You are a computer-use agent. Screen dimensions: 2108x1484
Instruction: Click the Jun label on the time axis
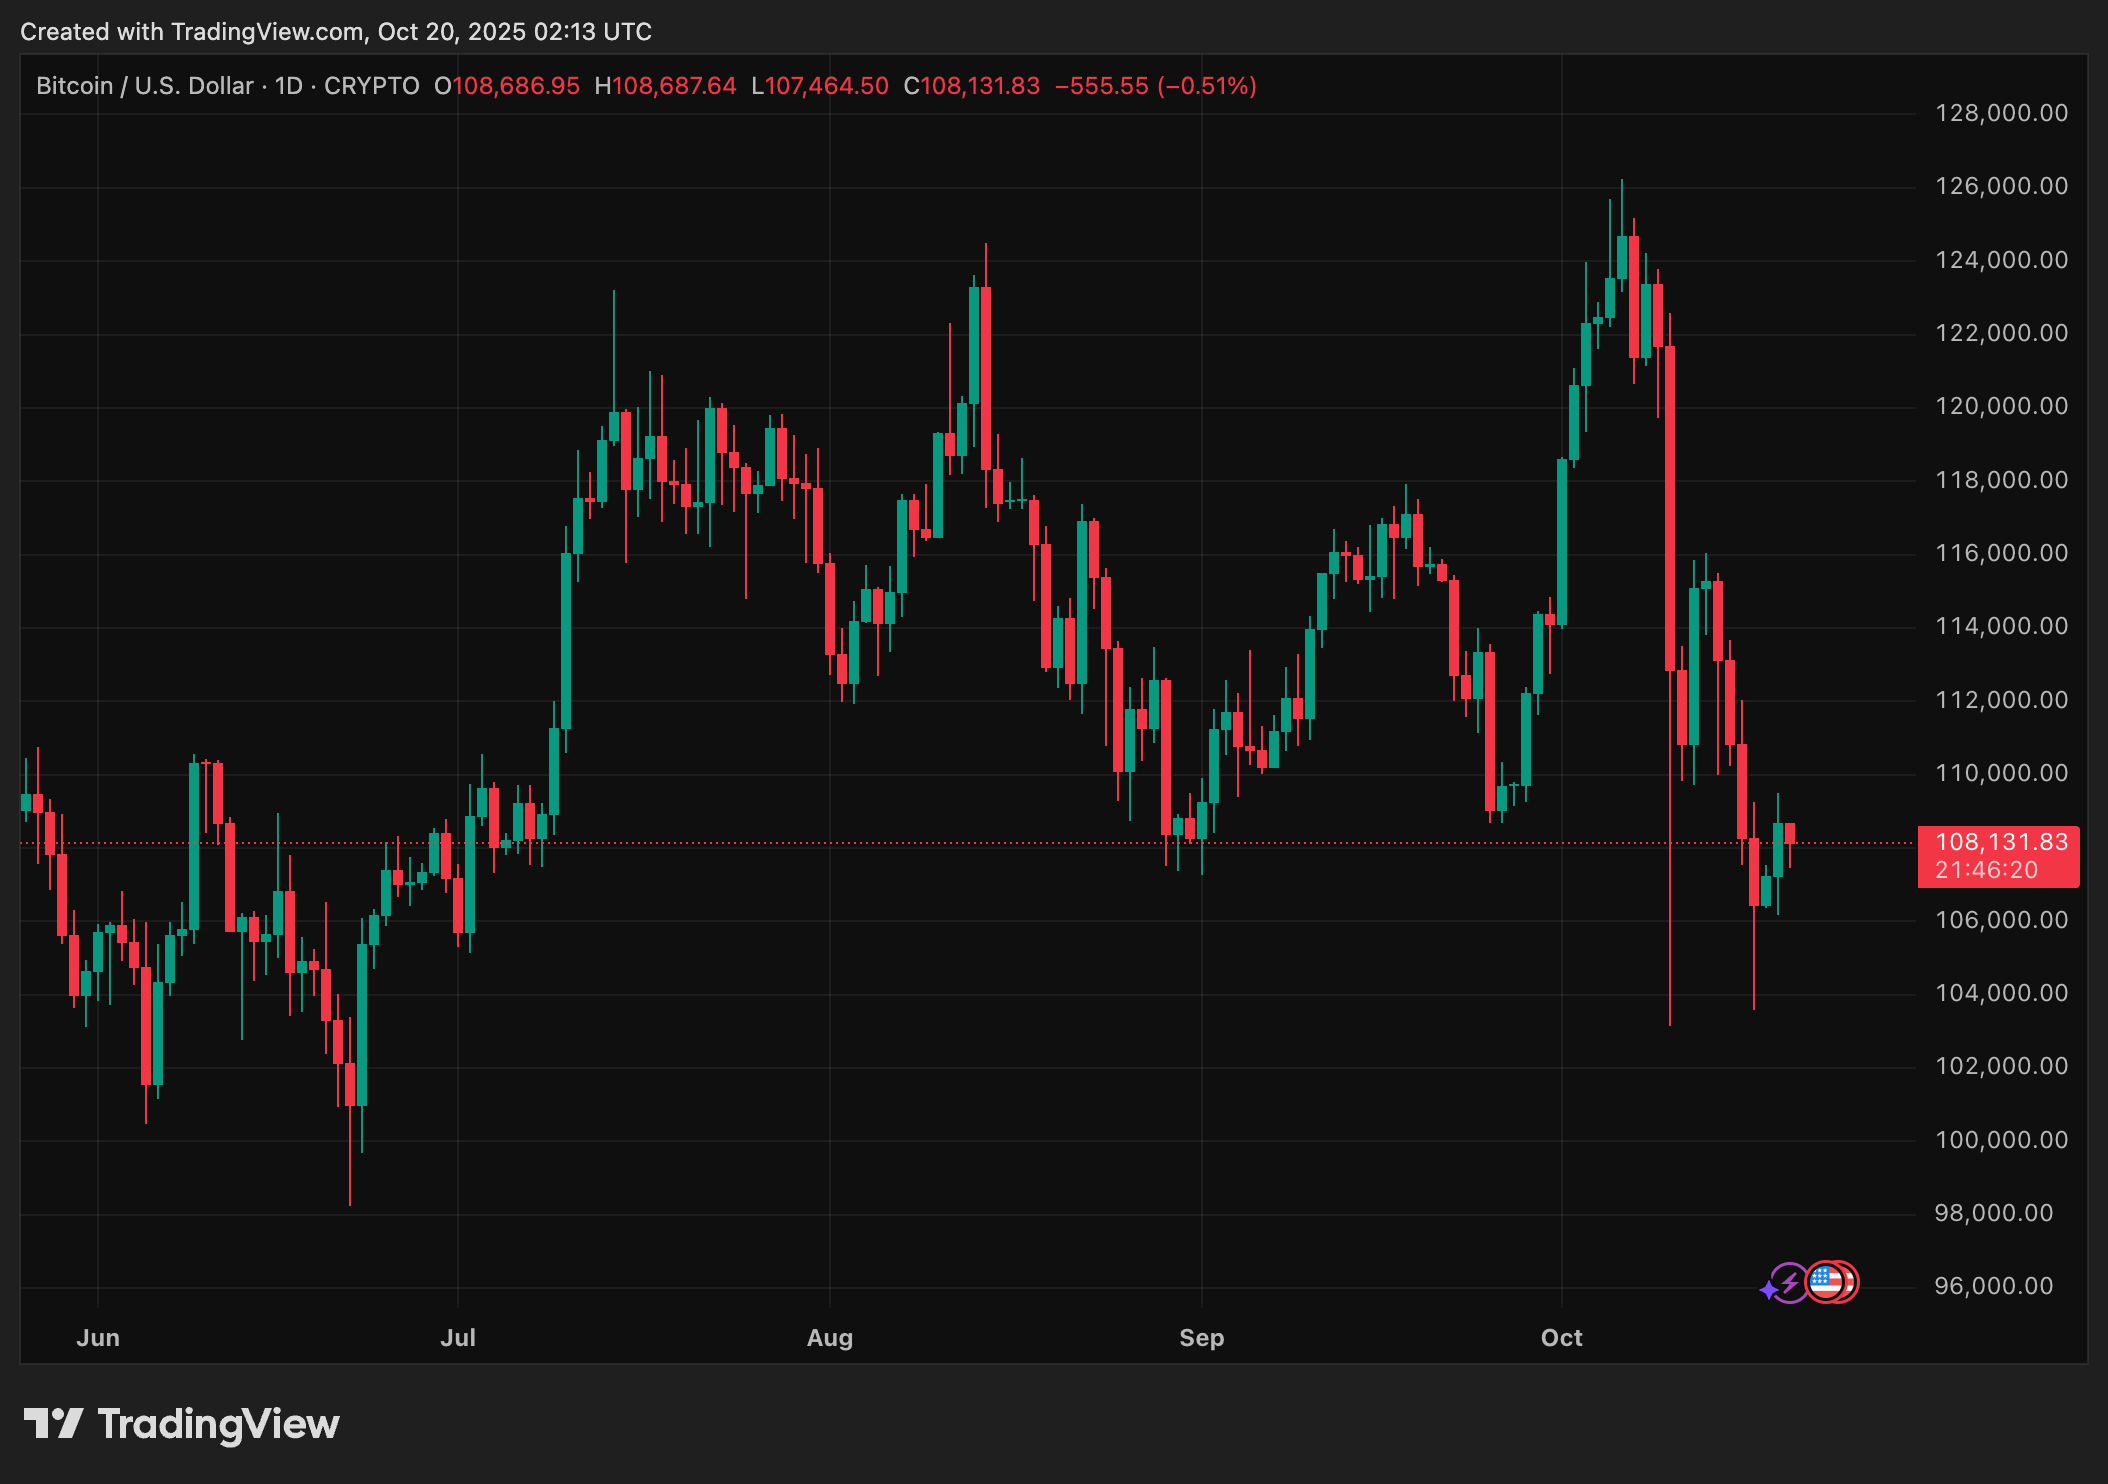(98, 1338)
